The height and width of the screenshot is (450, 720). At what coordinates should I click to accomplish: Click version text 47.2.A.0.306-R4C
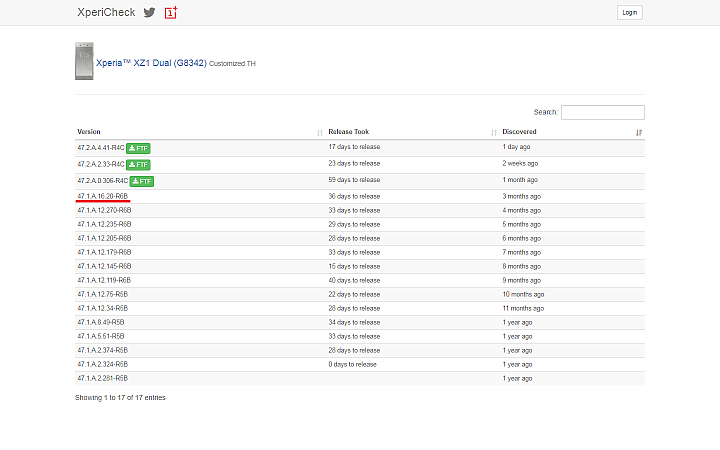click(x=102, y=180)
